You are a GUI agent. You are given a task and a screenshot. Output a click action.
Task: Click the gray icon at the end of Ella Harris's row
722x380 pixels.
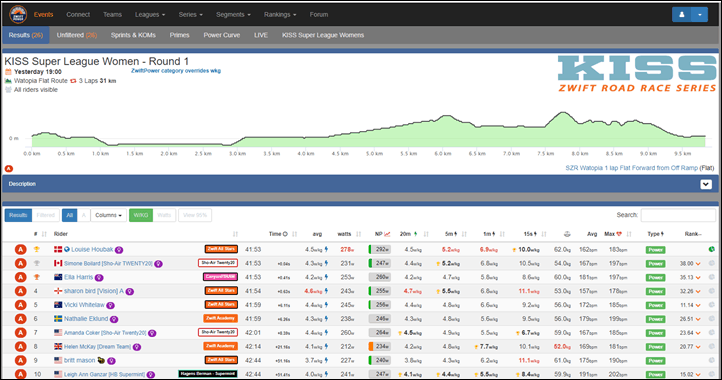click(711, 277)
